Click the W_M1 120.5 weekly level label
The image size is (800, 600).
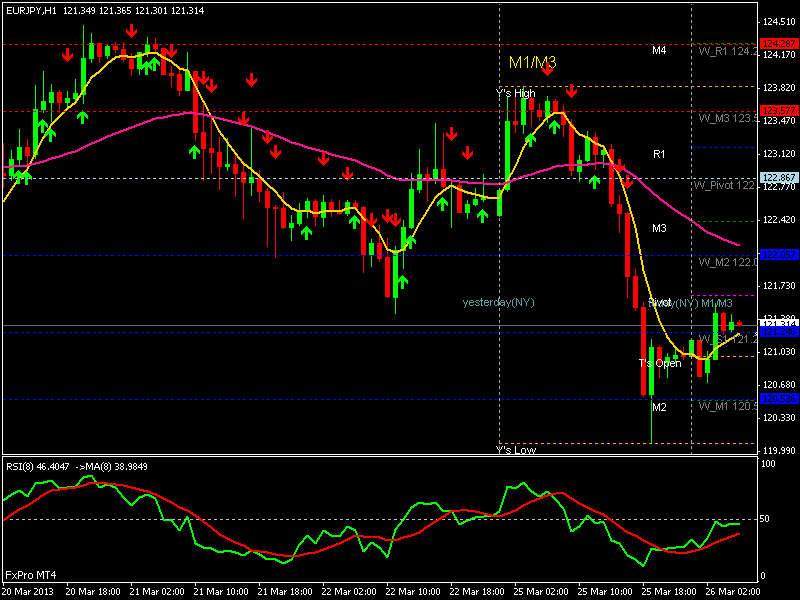(x=728, y=406)
